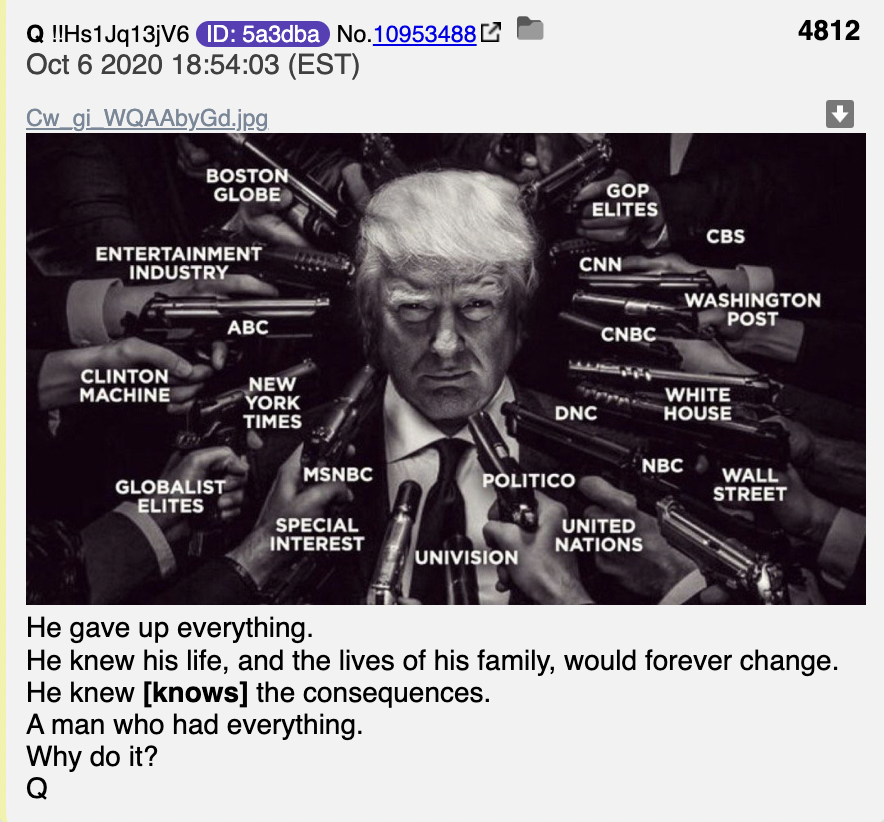884x822 pixels.
Task: Click the UNIVISION label in image
Action: (x=466, y=558)
